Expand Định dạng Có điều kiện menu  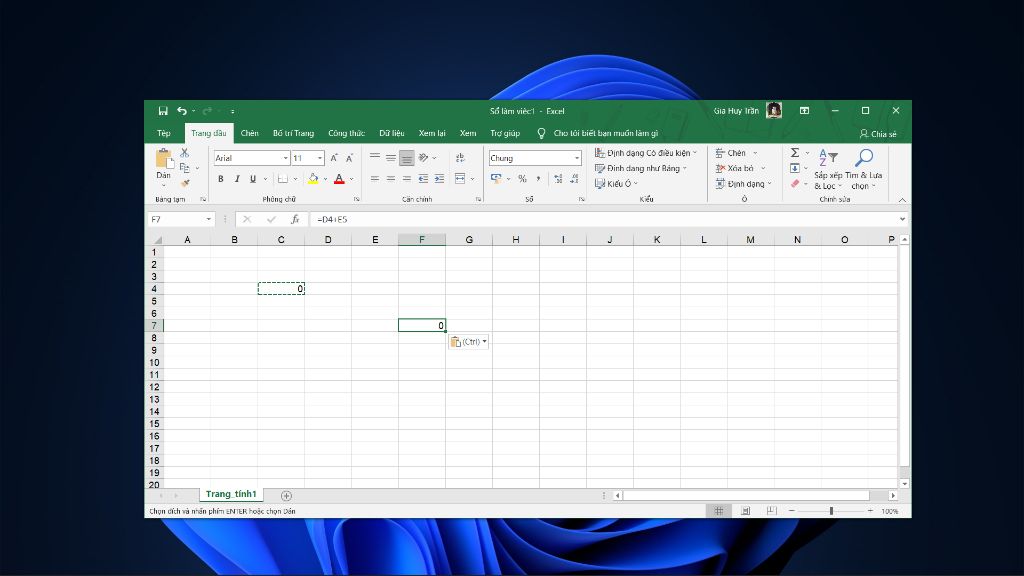646,153
